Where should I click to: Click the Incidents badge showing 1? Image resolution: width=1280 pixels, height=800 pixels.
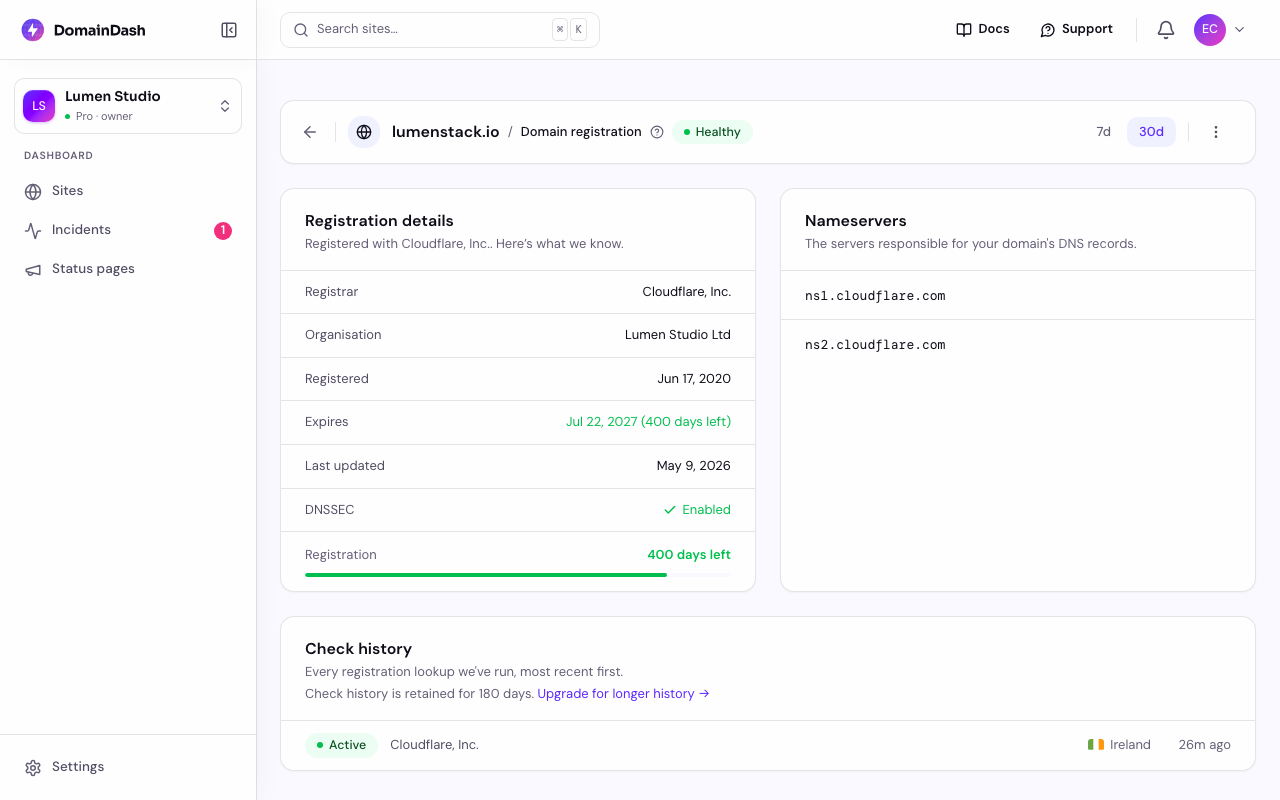(222, 231)
